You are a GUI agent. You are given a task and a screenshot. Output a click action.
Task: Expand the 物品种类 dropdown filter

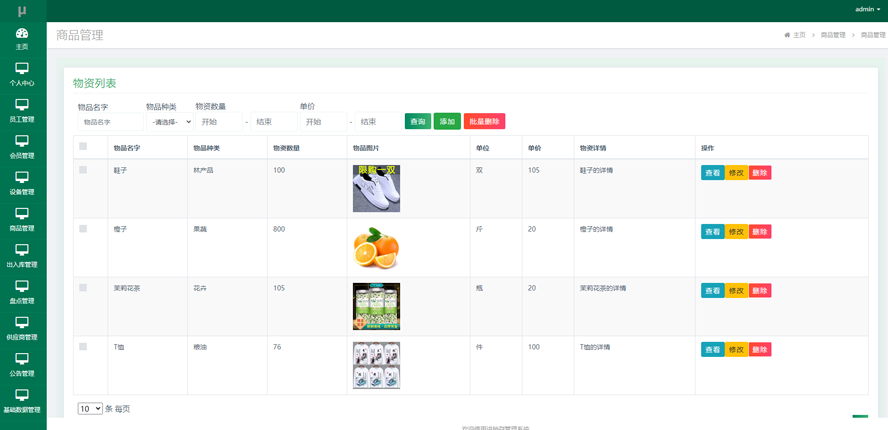pos(169,122)
